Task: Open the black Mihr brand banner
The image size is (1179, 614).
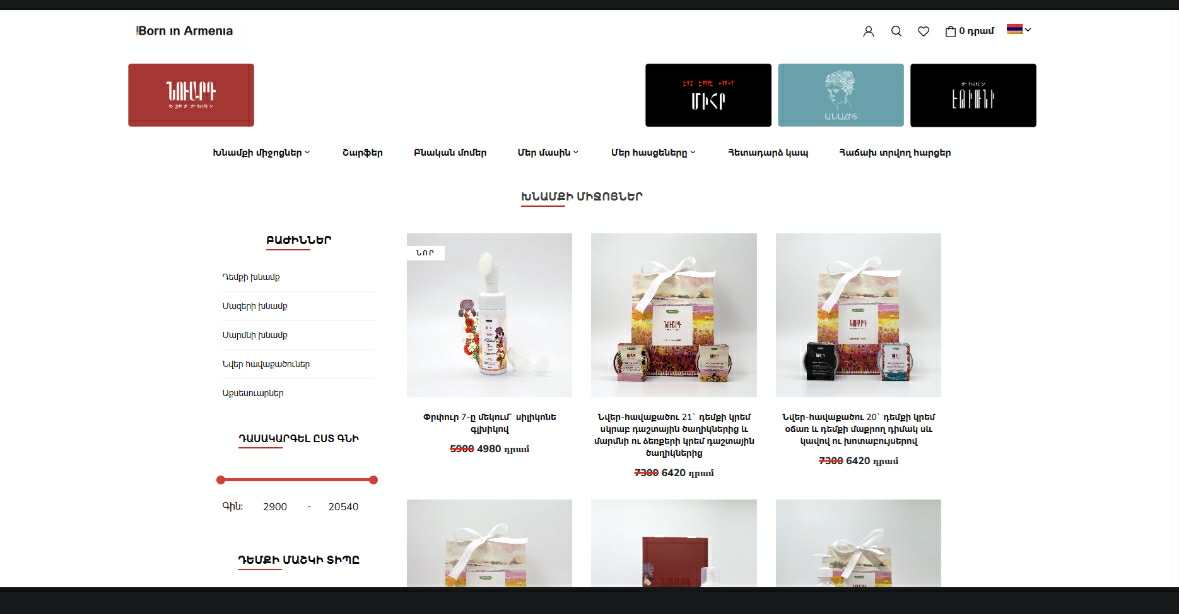Action: (x=708, y=95)
